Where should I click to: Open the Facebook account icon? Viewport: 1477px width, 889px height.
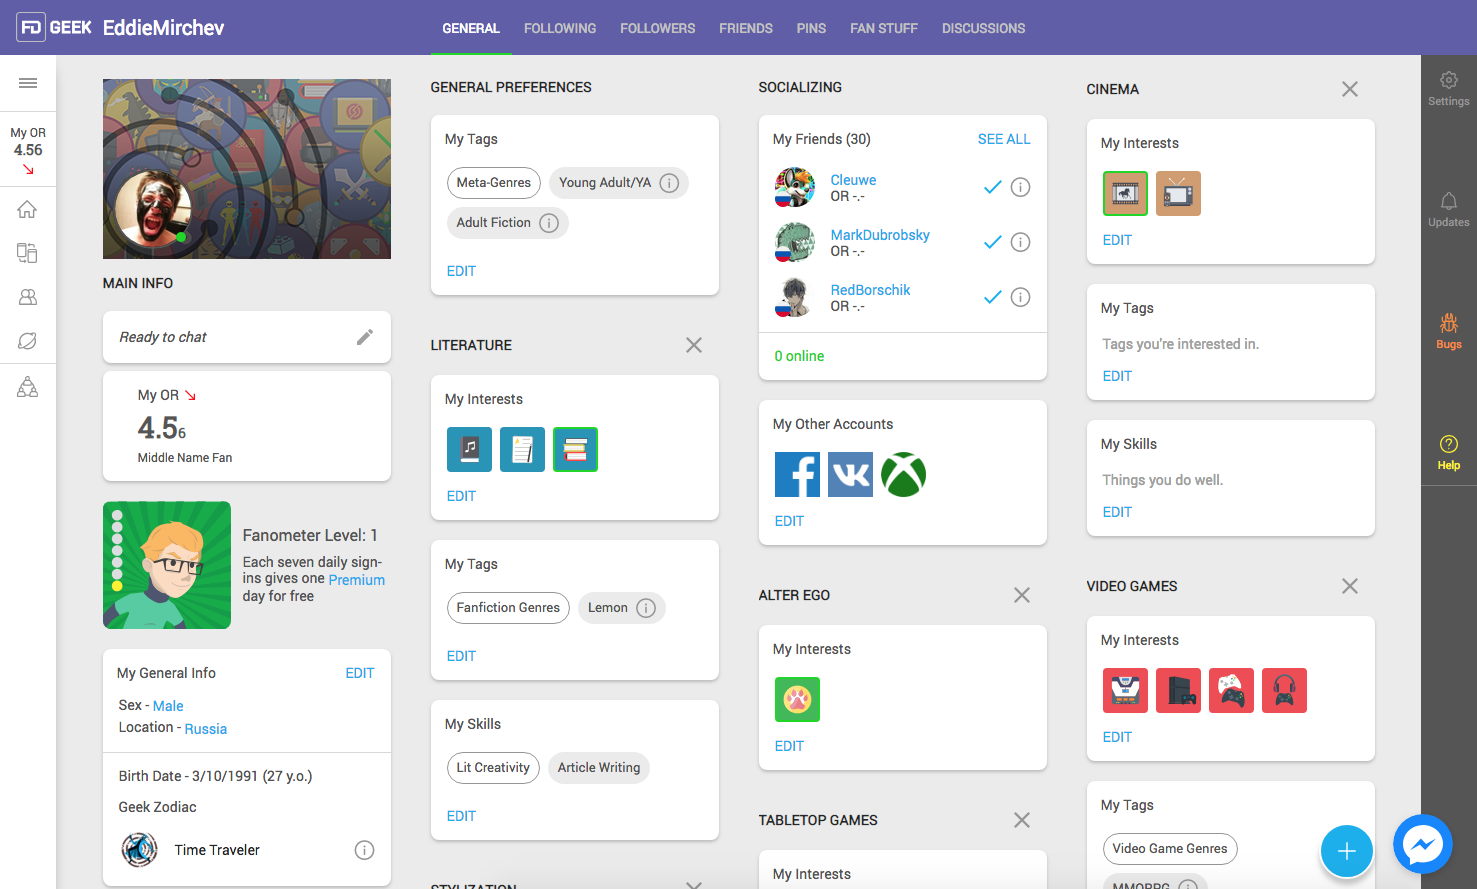(x=797, y=474)
